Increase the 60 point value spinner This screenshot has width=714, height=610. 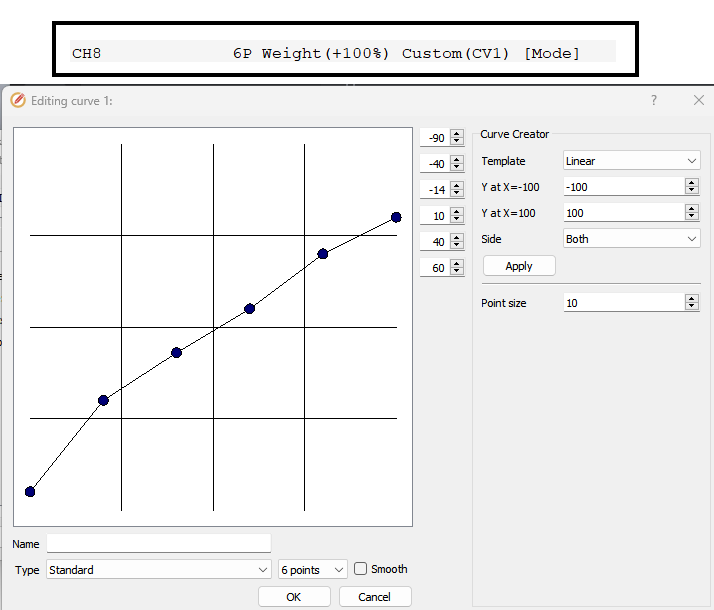tap(457, 264)
